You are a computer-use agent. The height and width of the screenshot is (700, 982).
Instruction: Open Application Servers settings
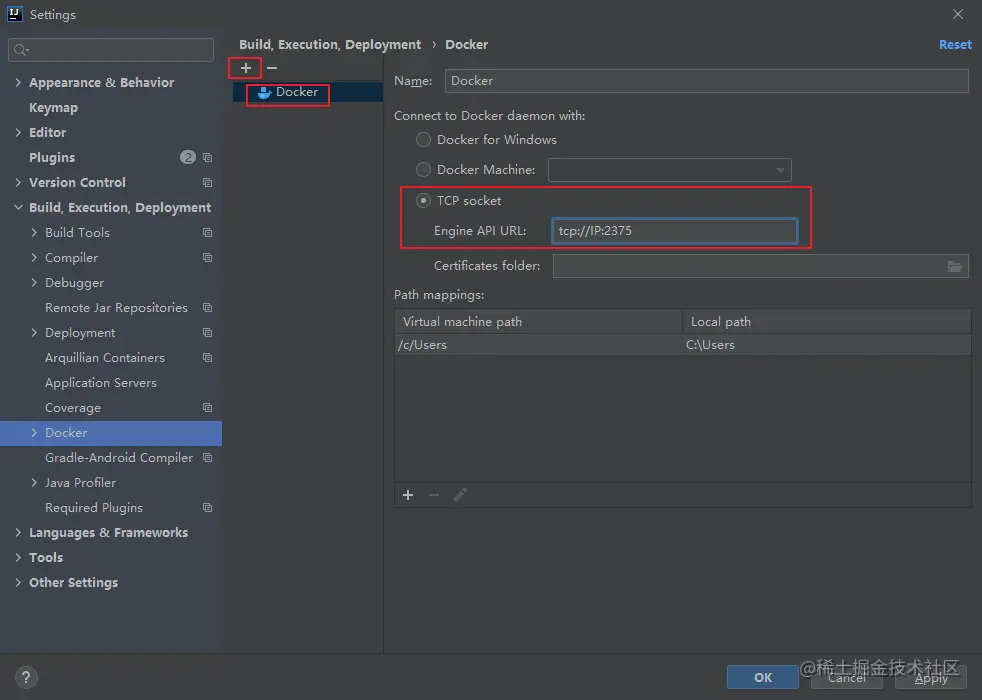click(x=101, y=383)
